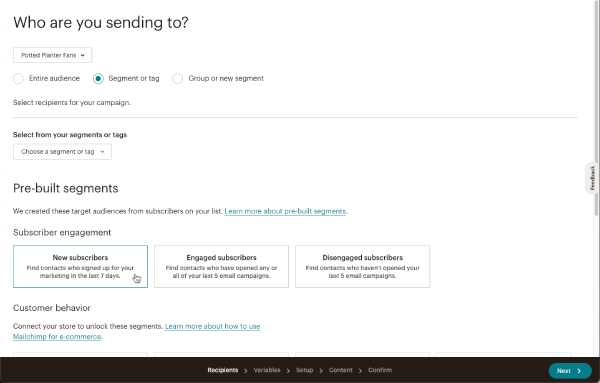Select the Segment or tag option
Viewport: 600px width, 383px height.
pyautogui.click(x=98, y=78)
